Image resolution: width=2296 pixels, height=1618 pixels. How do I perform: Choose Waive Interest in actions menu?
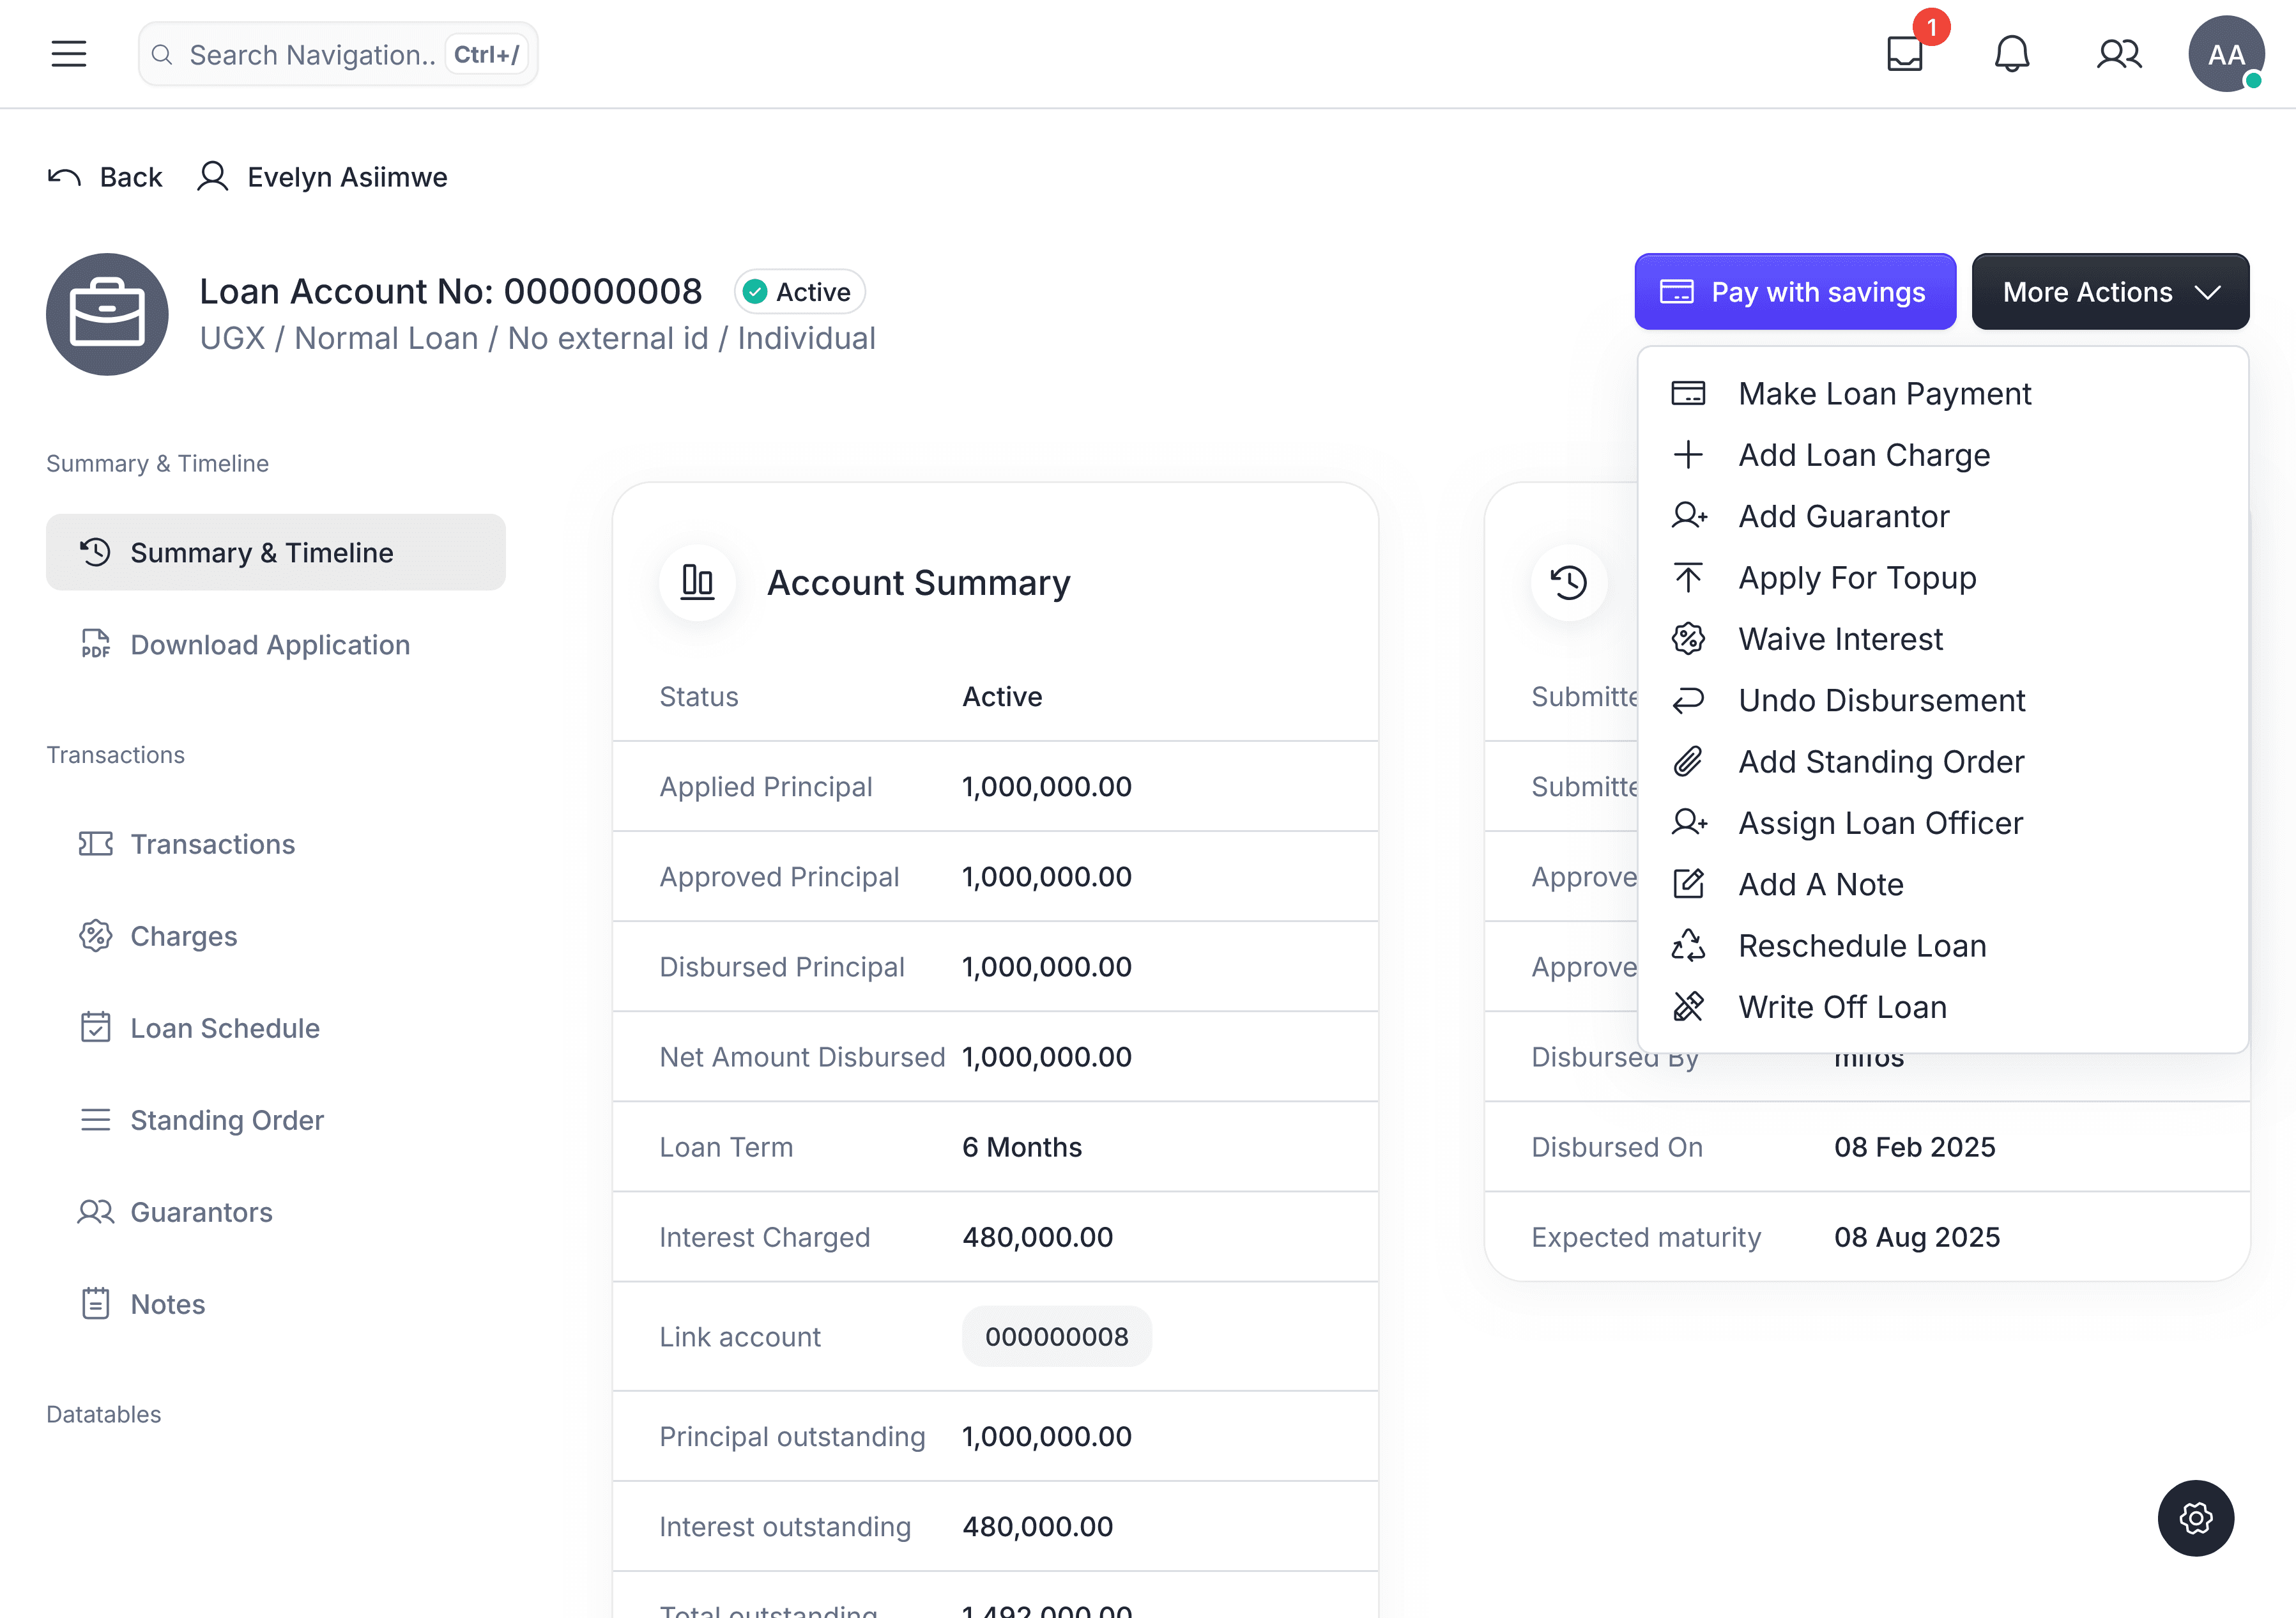point(1840,639)
